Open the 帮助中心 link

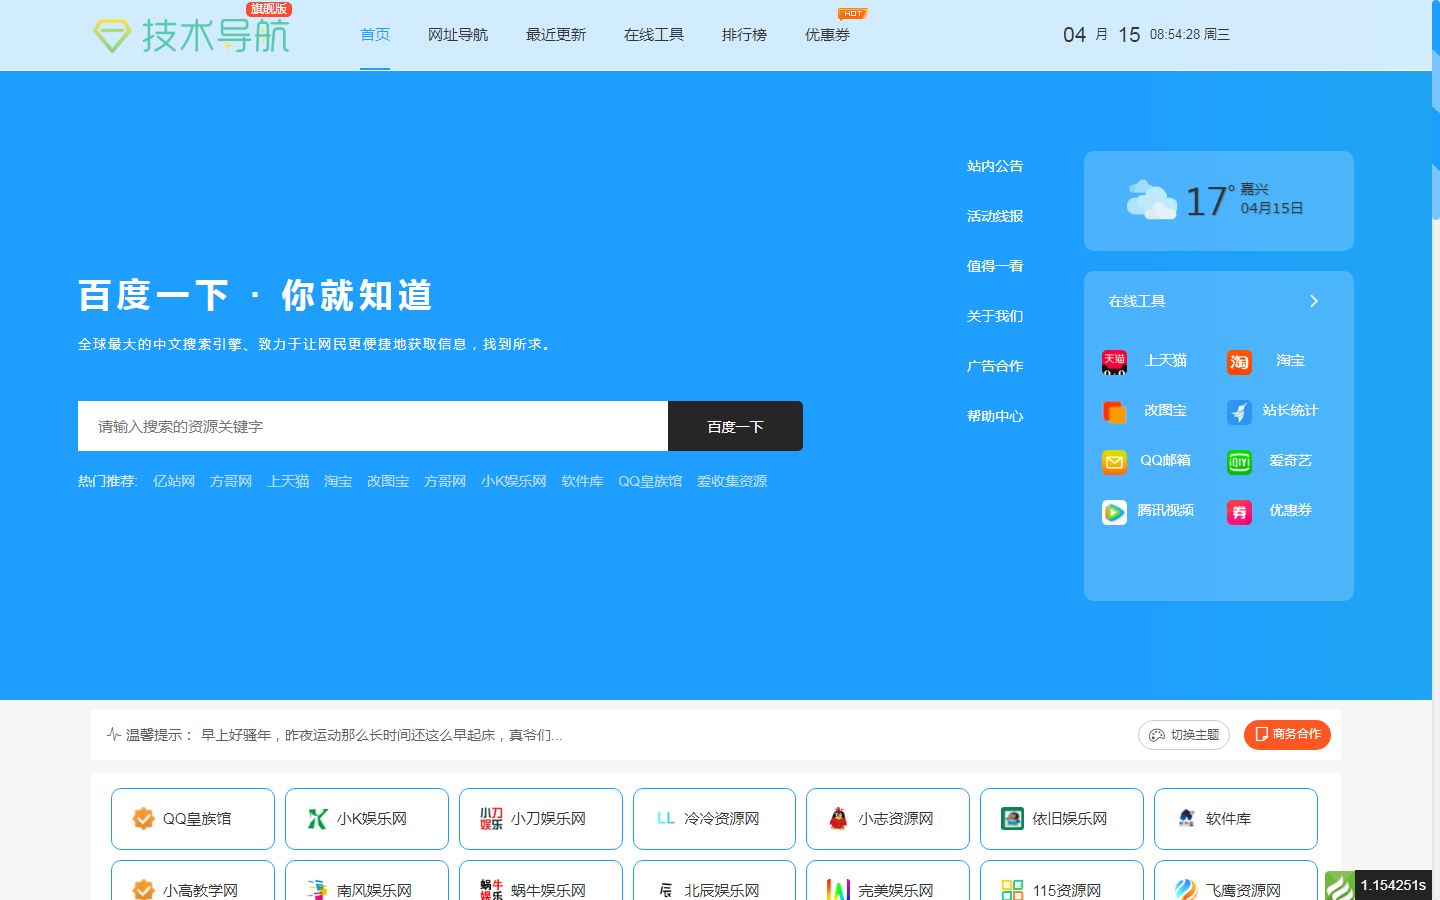tap(995, 416)
